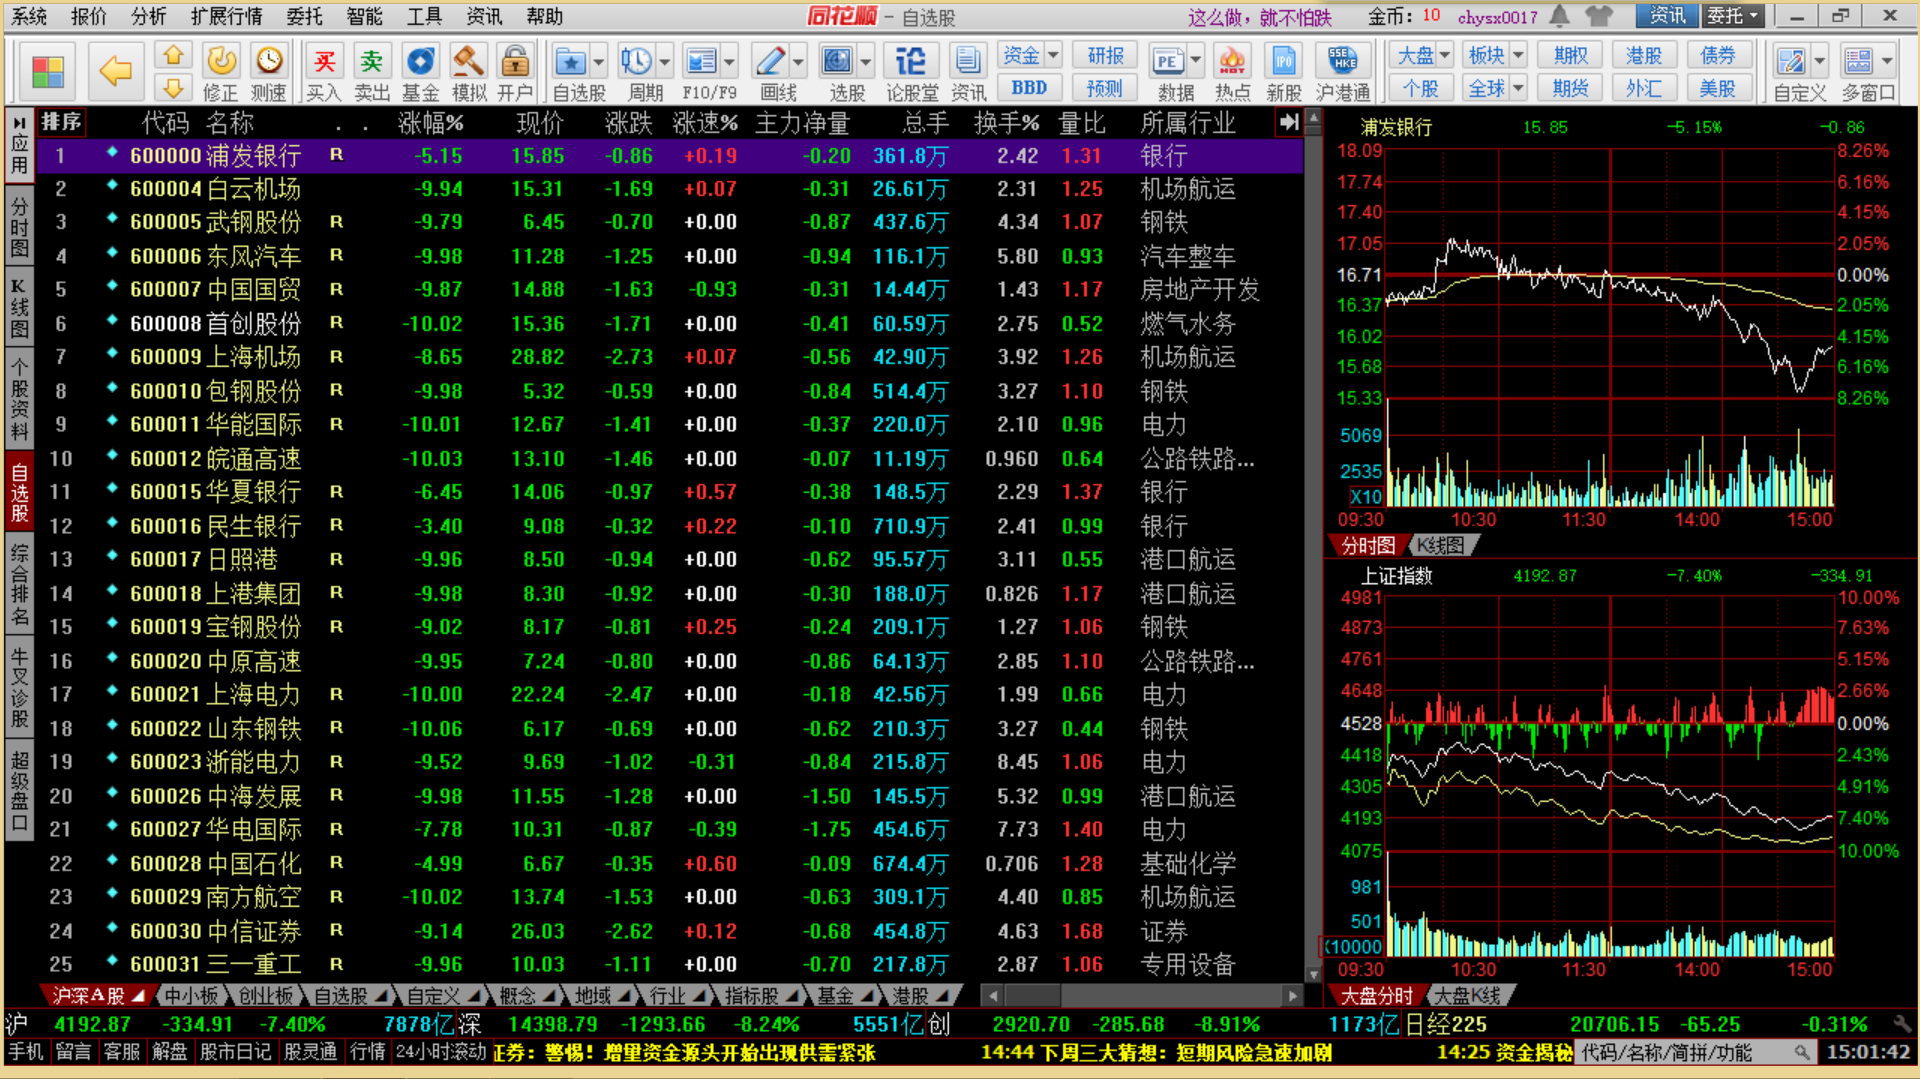Click the 期货 button

click(1570, 88)
